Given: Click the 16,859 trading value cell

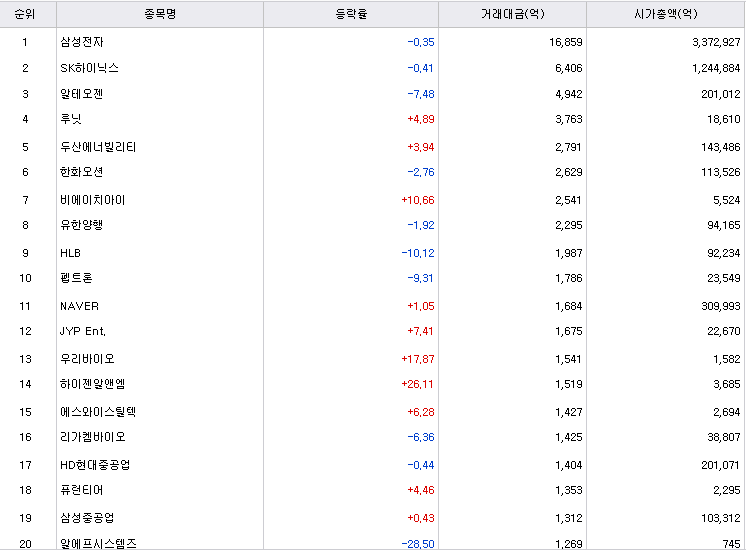Looking at the screenshot, I should pyautogui.click(x=566, y=42).
